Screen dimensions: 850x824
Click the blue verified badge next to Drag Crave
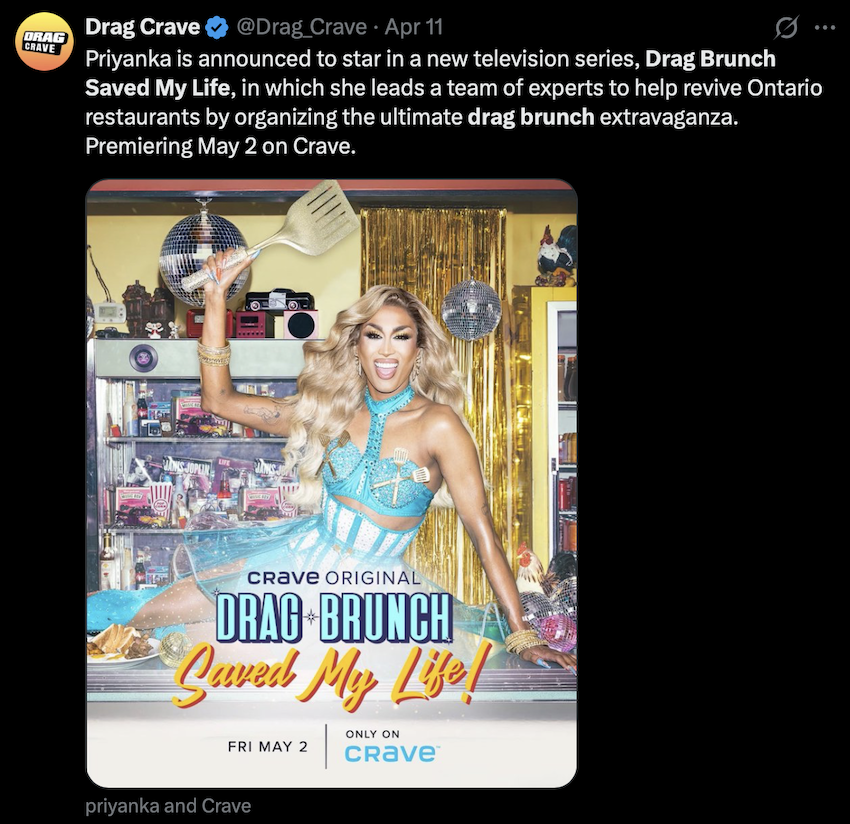coord(216,27)
